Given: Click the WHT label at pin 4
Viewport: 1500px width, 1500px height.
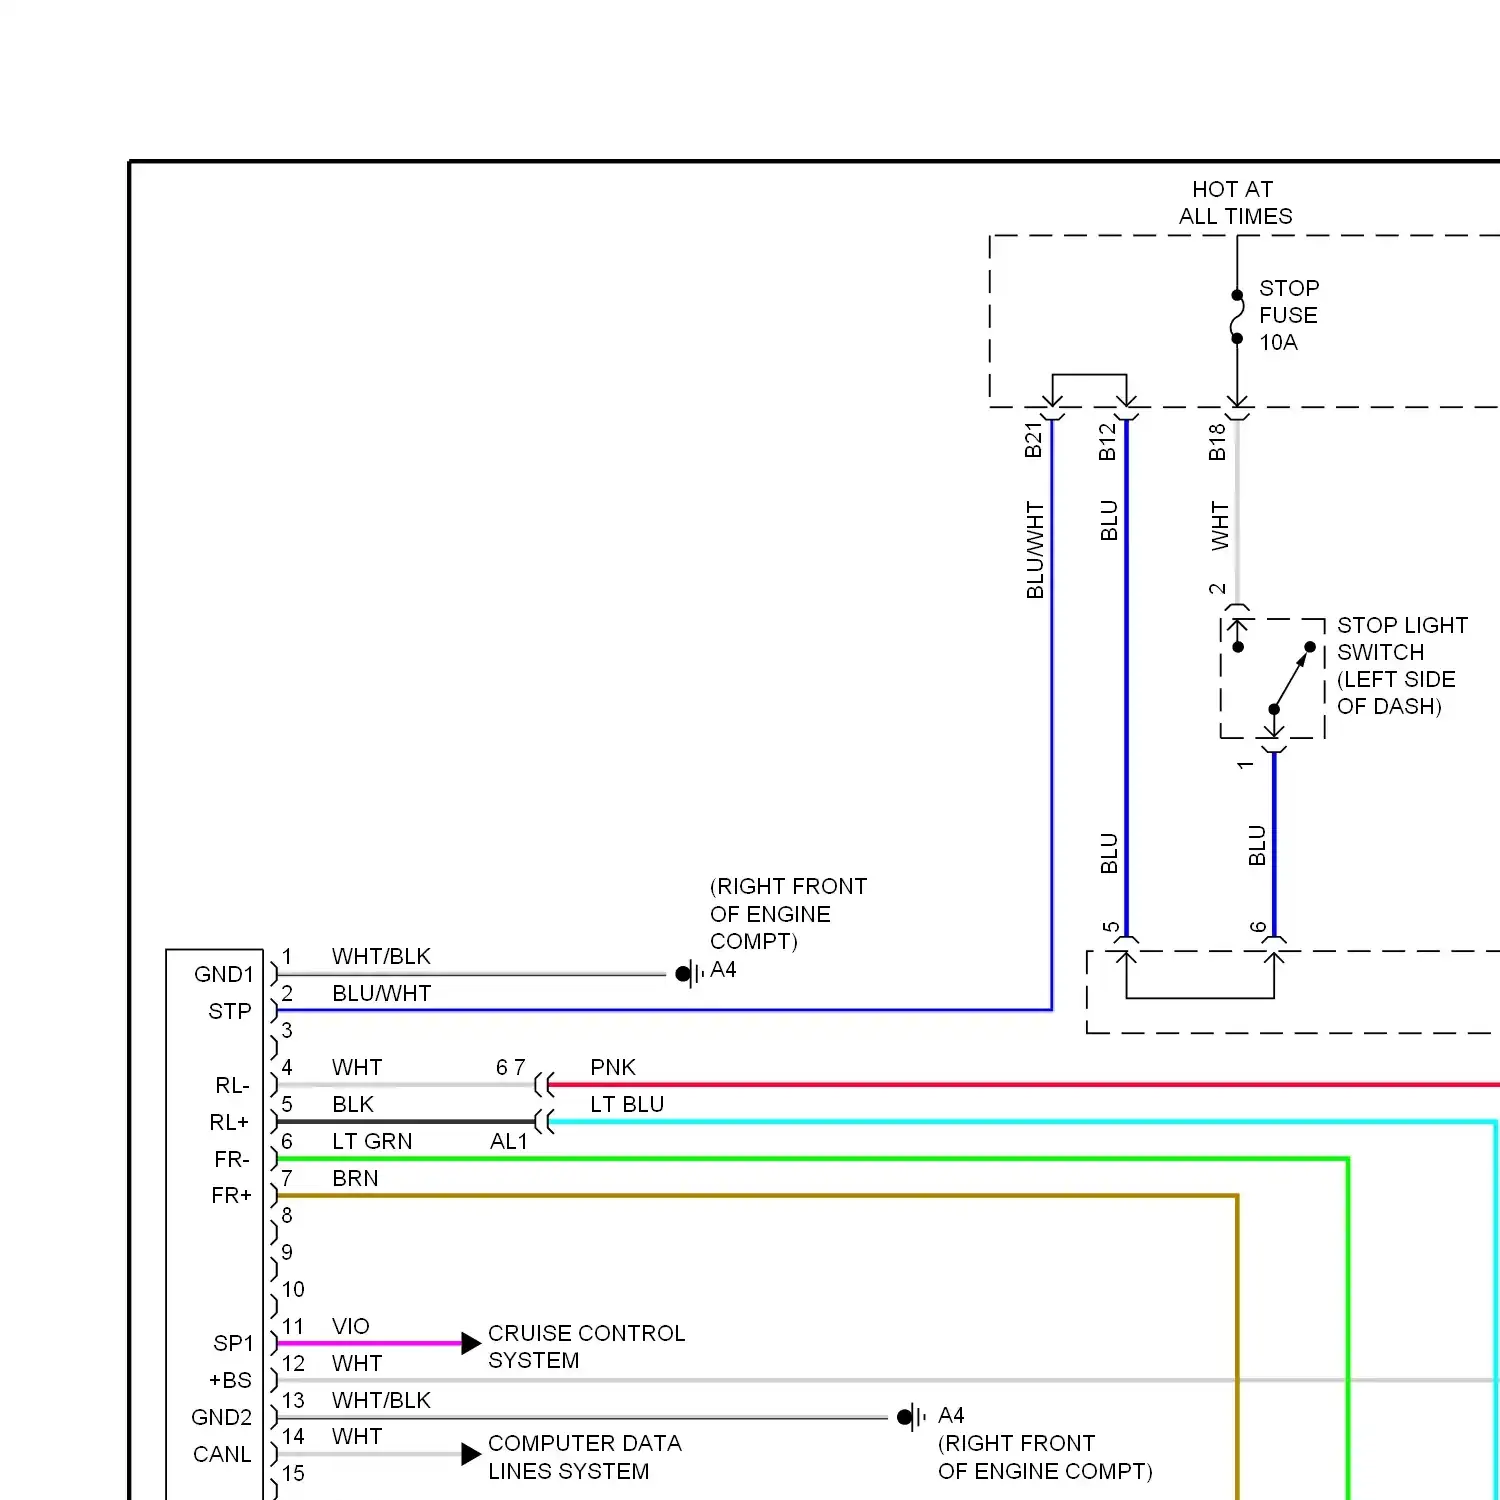Looking at the screenshot, I should (x=357, y=1067).
